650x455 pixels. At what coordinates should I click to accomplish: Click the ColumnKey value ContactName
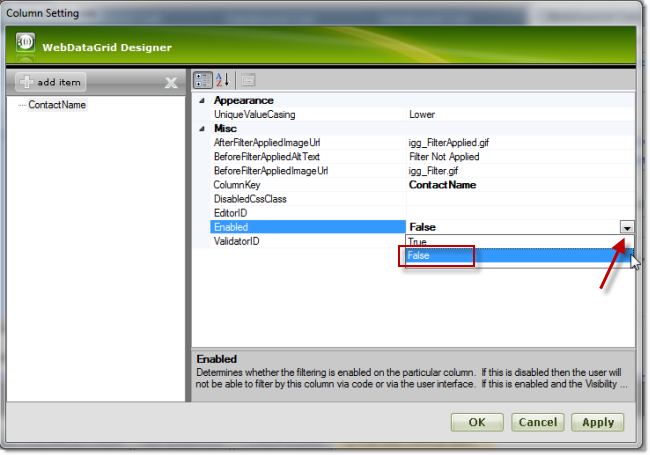(442, 185)
